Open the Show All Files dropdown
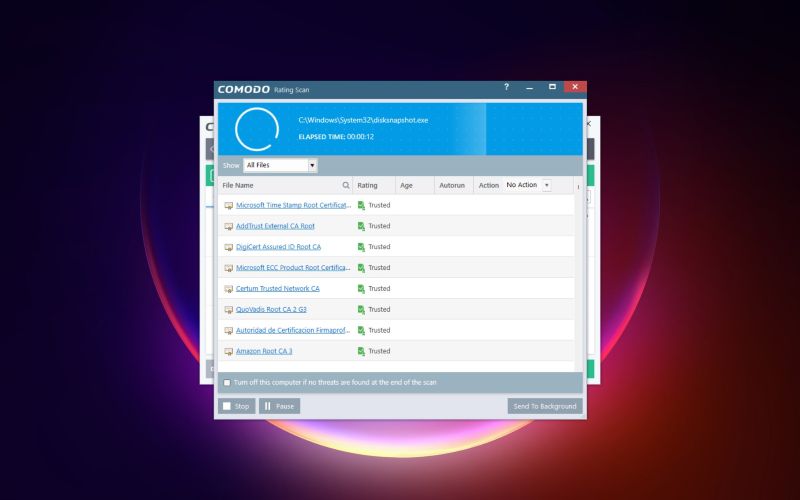This screenshot has width=800, height=500. coord(280,165)
